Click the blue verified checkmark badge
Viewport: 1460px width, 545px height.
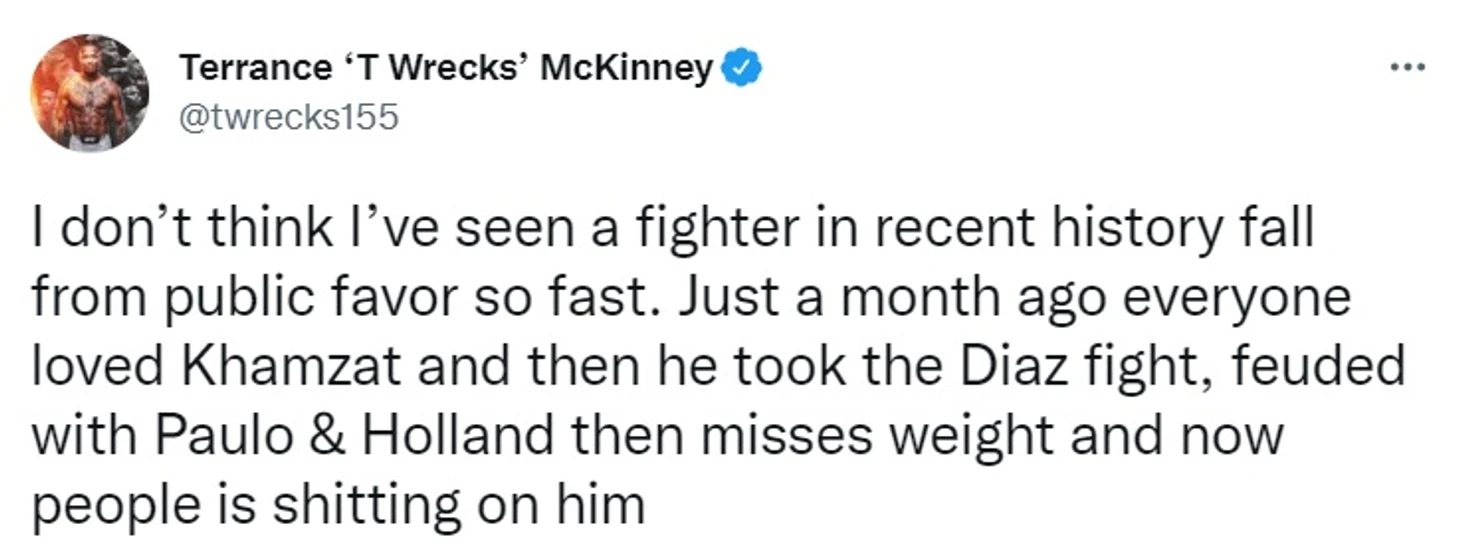coord(742,69)
